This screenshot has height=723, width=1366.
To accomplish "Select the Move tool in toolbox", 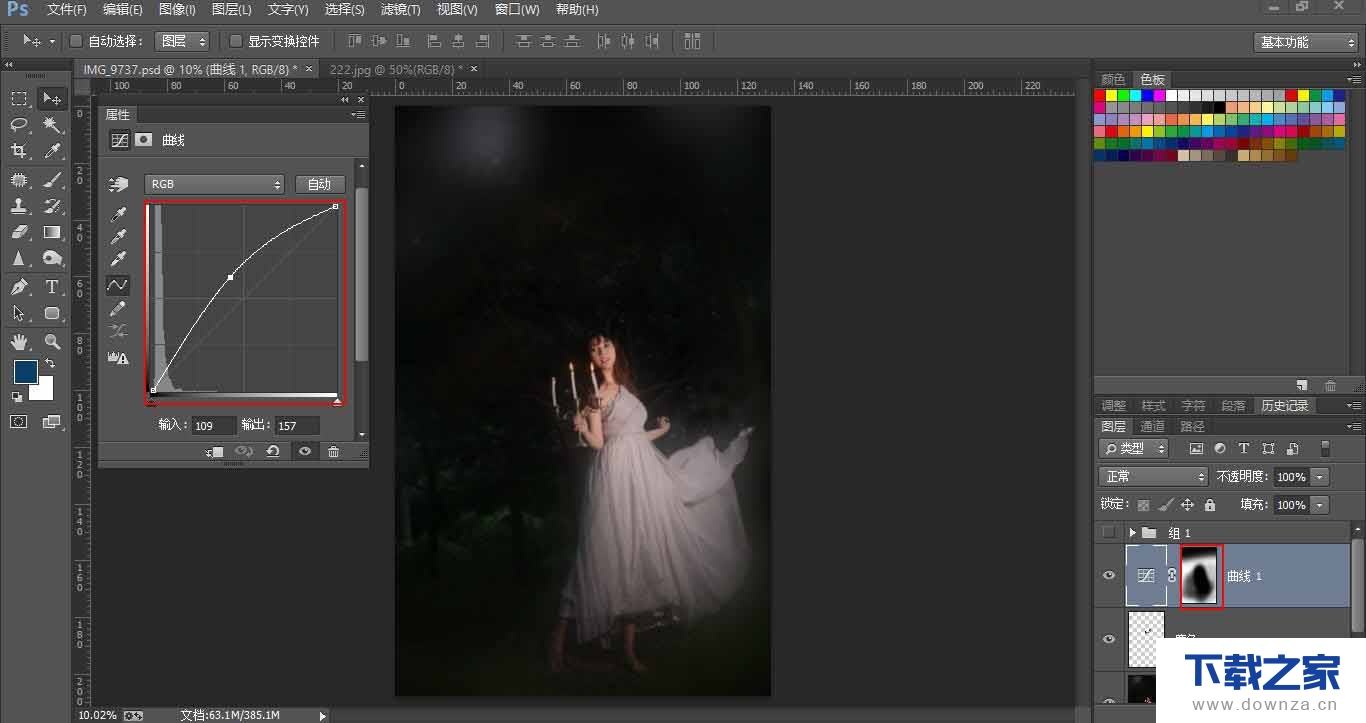I will [x=52, y=98].
